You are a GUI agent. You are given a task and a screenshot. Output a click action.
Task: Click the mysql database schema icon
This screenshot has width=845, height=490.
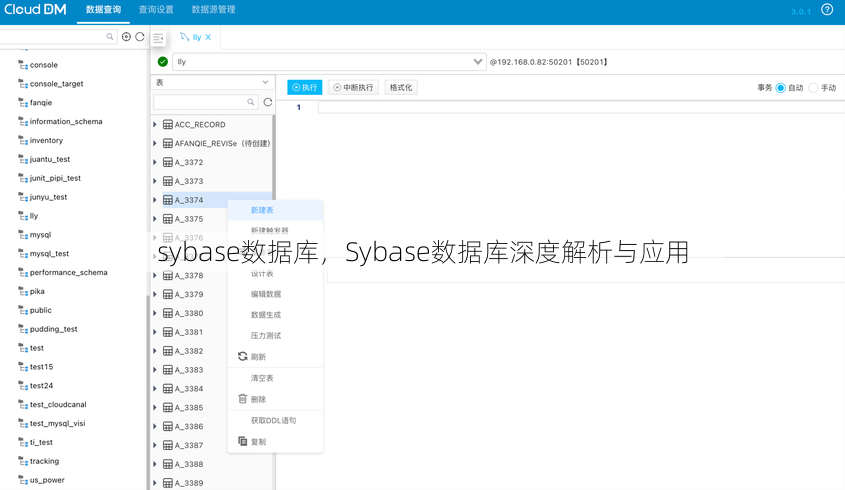pyautogui.click(x=23, y=234)
